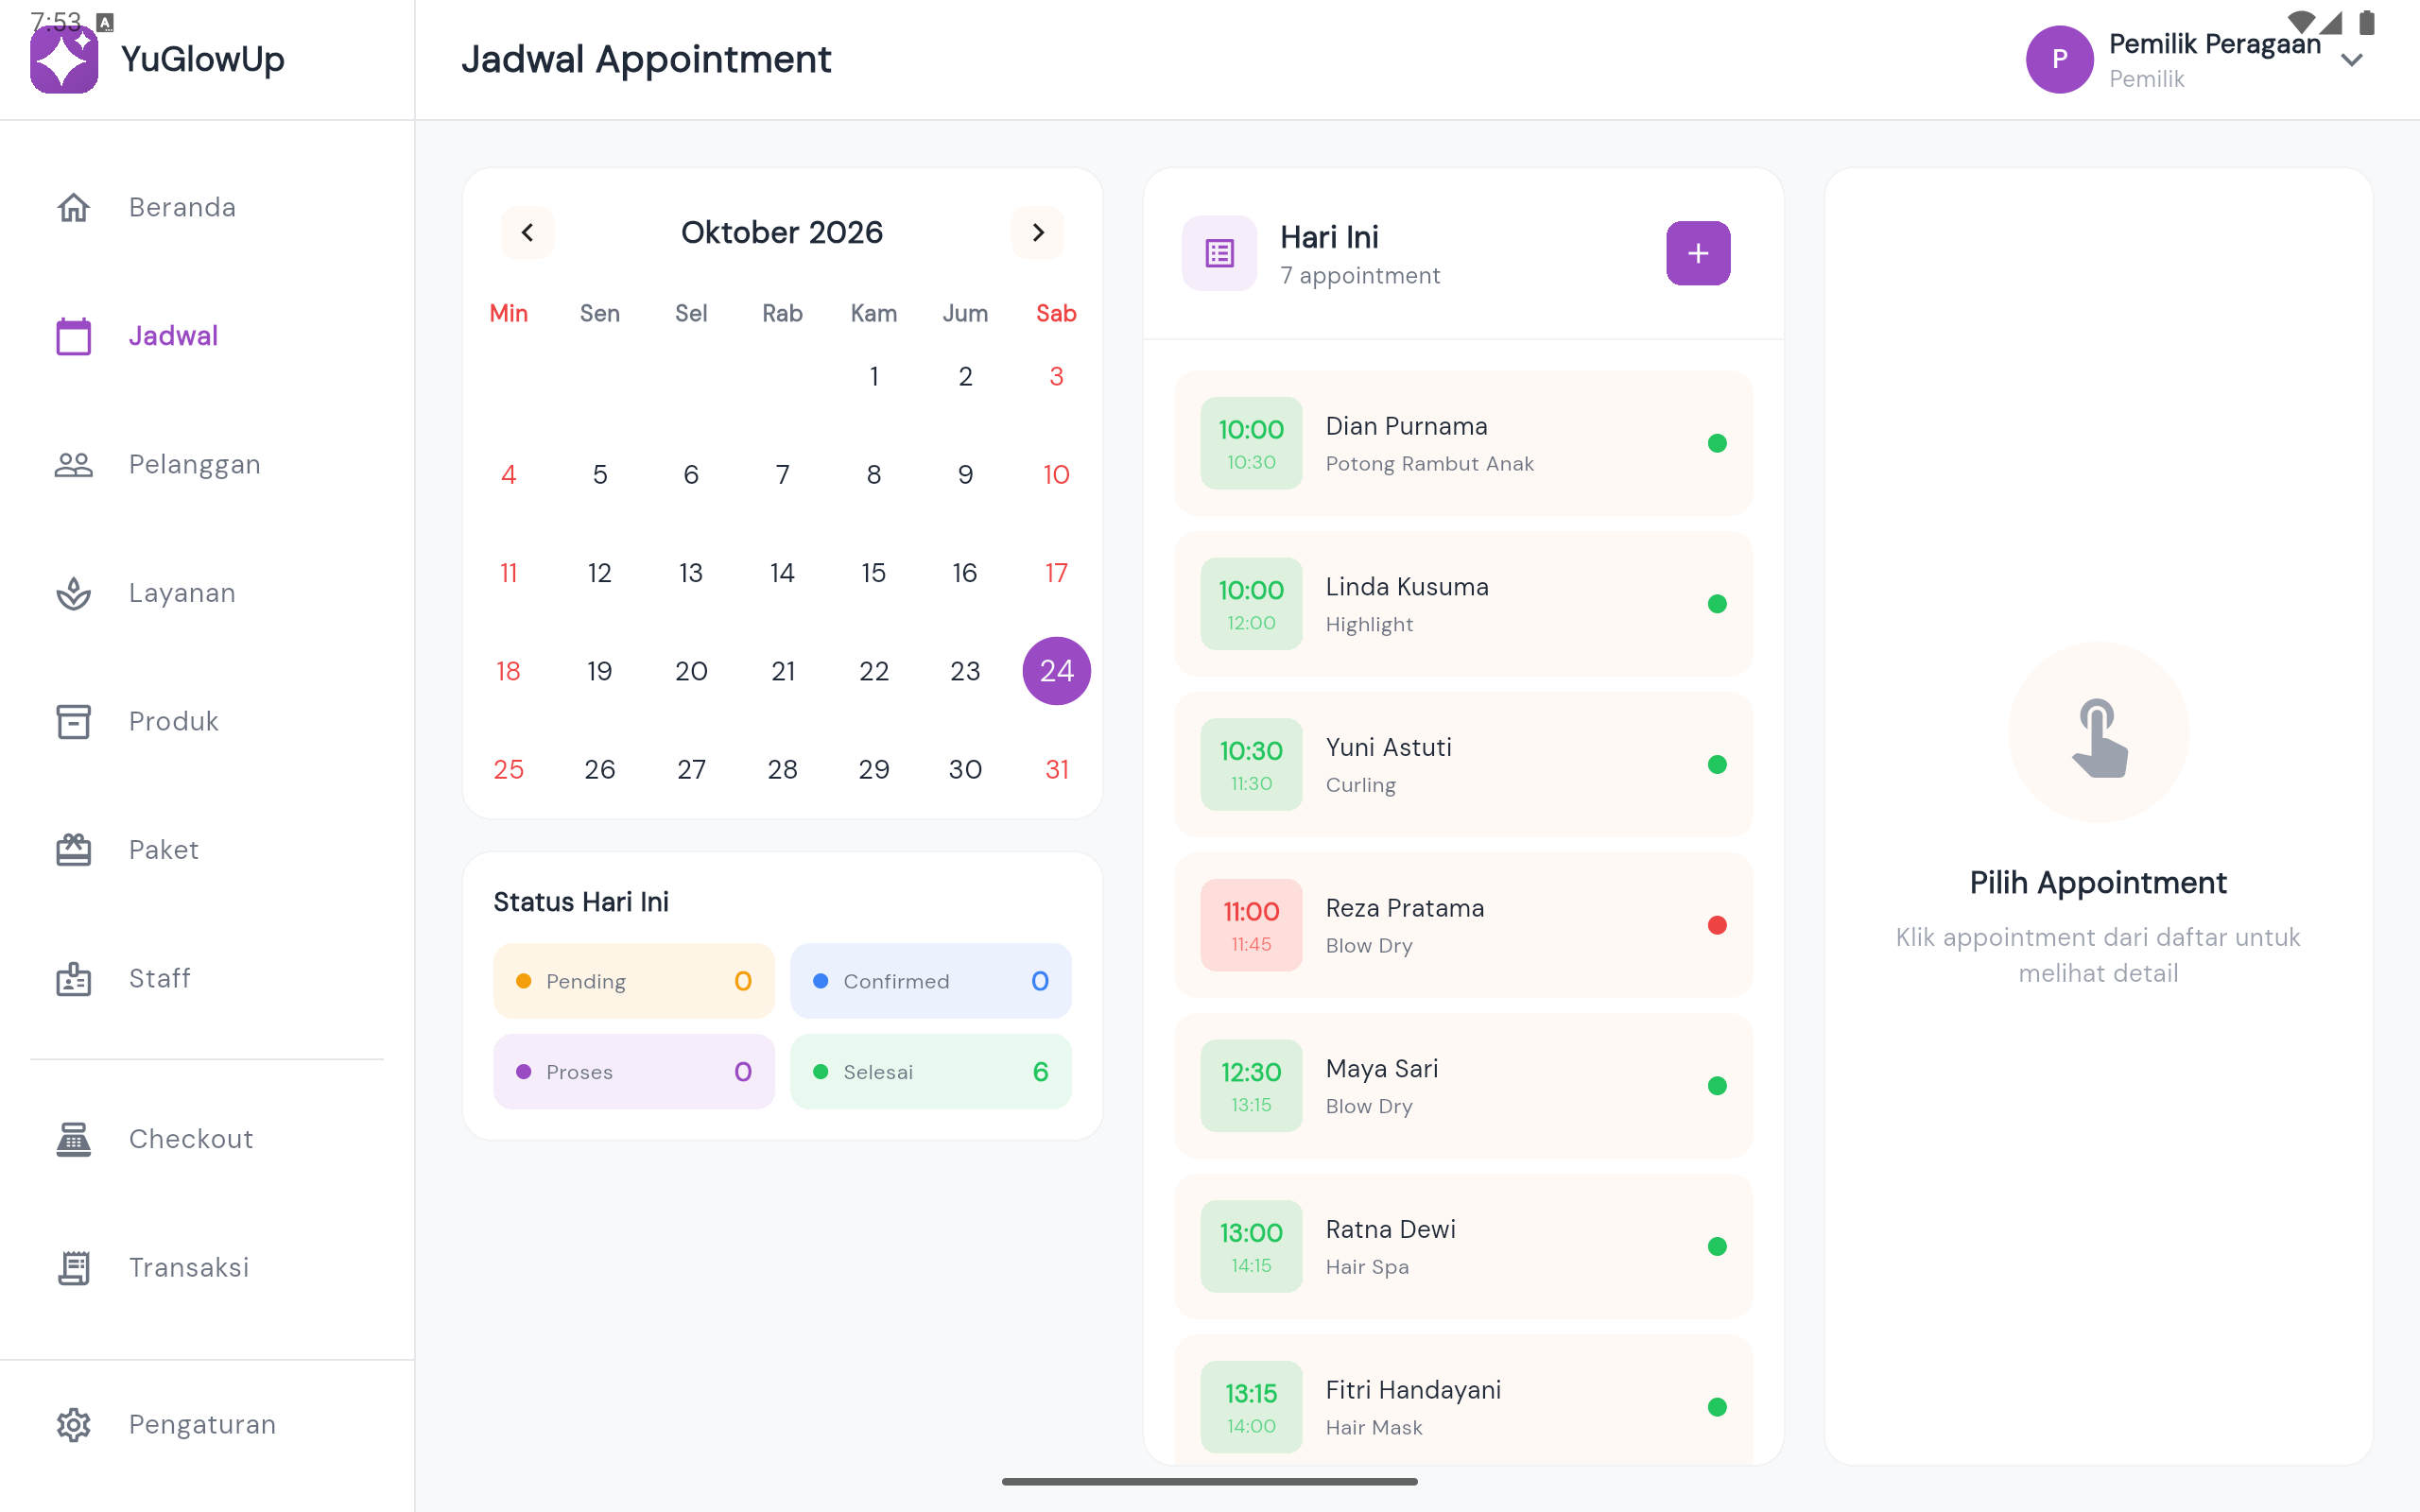Click red status dot for Reza Pratama

coord(1717,925)
